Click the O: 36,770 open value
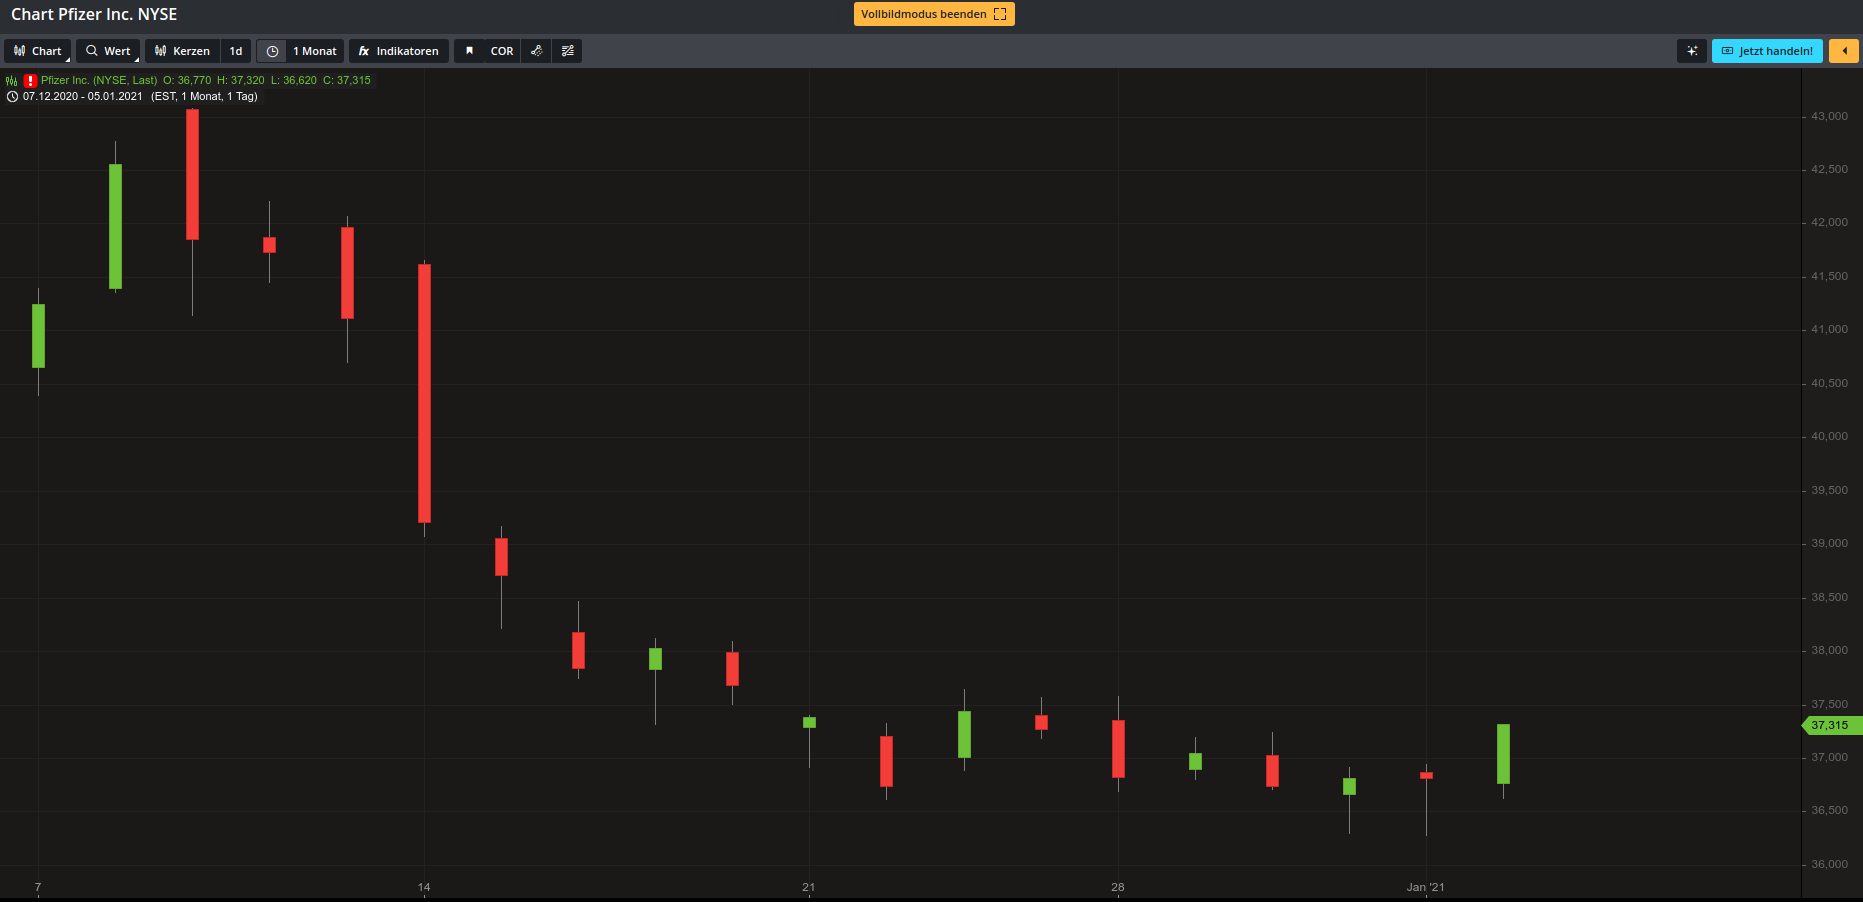Viewport: 1863px width, 902px height. click(187, 80)
